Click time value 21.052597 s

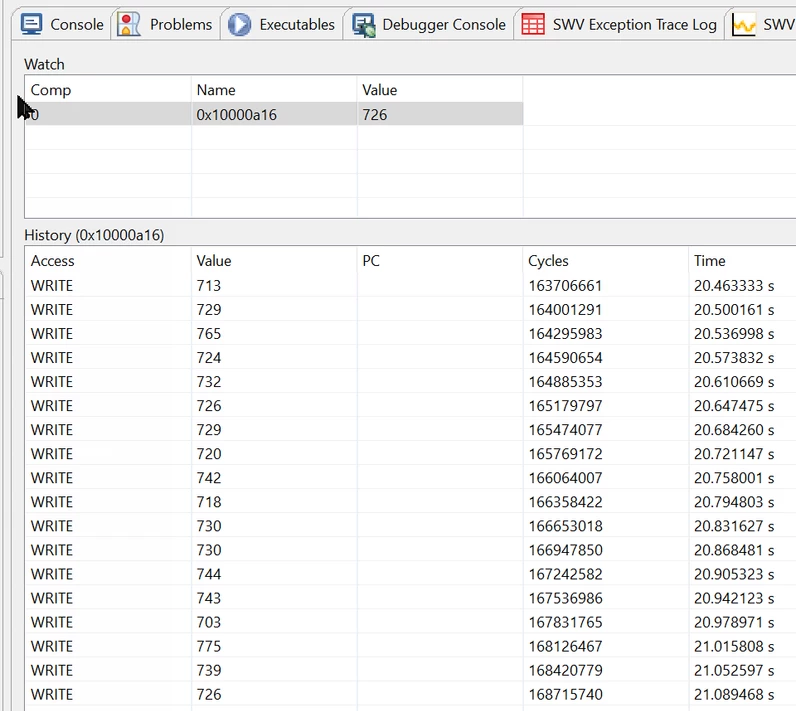point(734,670)
